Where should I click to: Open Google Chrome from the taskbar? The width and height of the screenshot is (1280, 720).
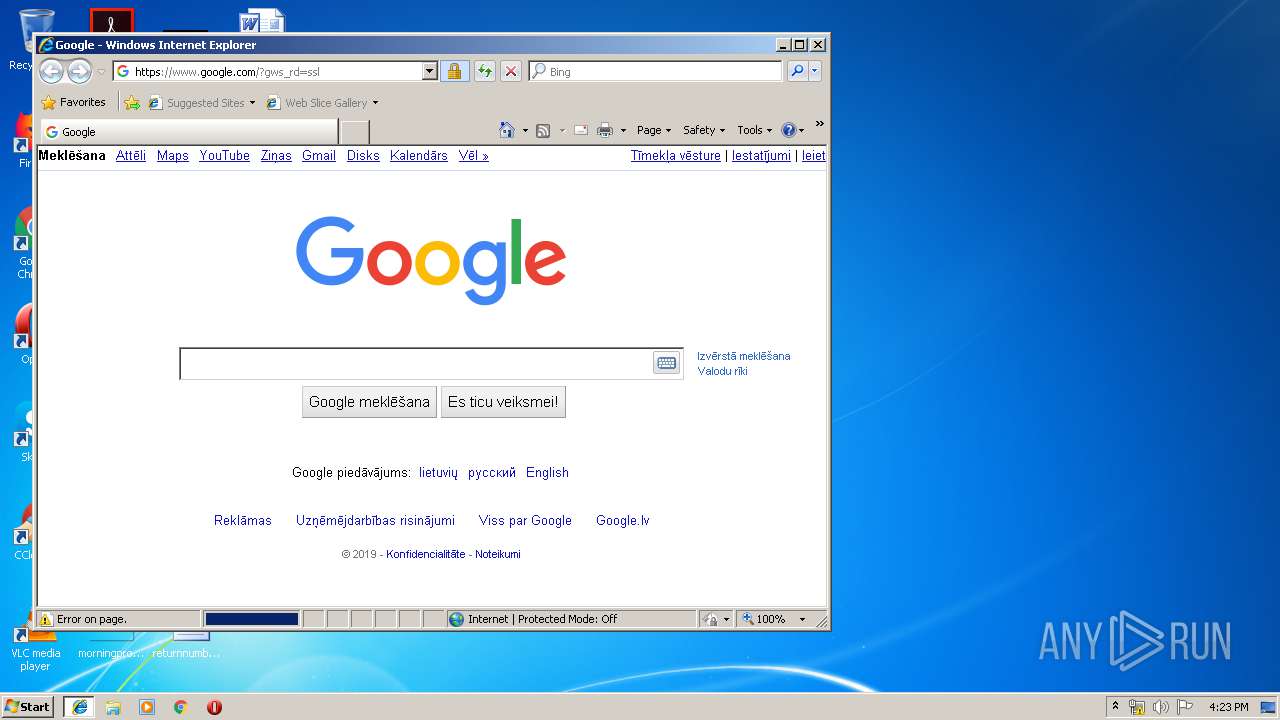(180, 707)
